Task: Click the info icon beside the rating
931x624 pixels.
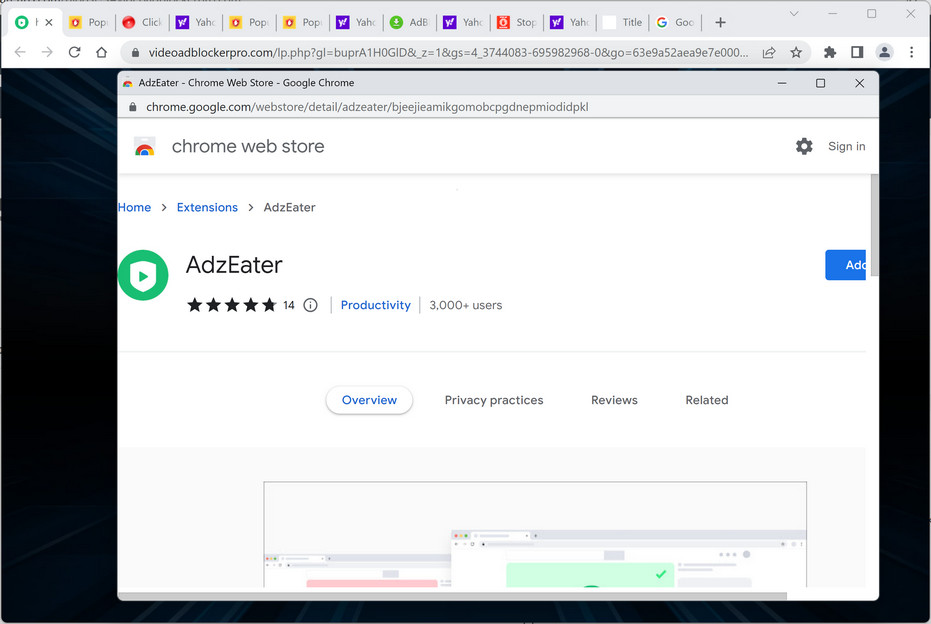Action: 310,305
